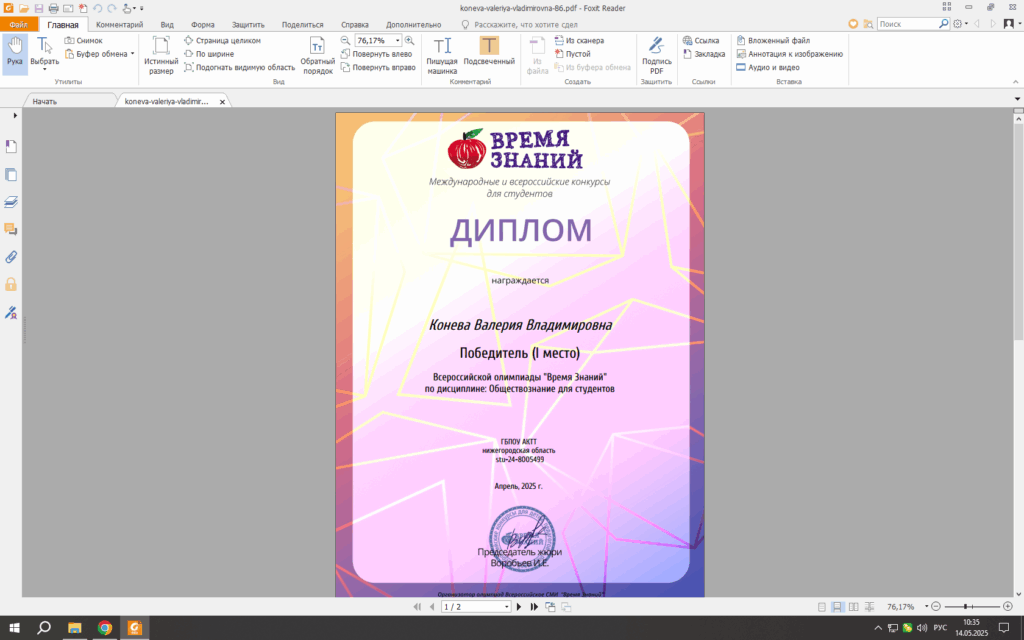Image resolution: width=1024 pixels, height=640 pixels.
Task: Switch to continuous facing view mode
Action: pos(869,607)
